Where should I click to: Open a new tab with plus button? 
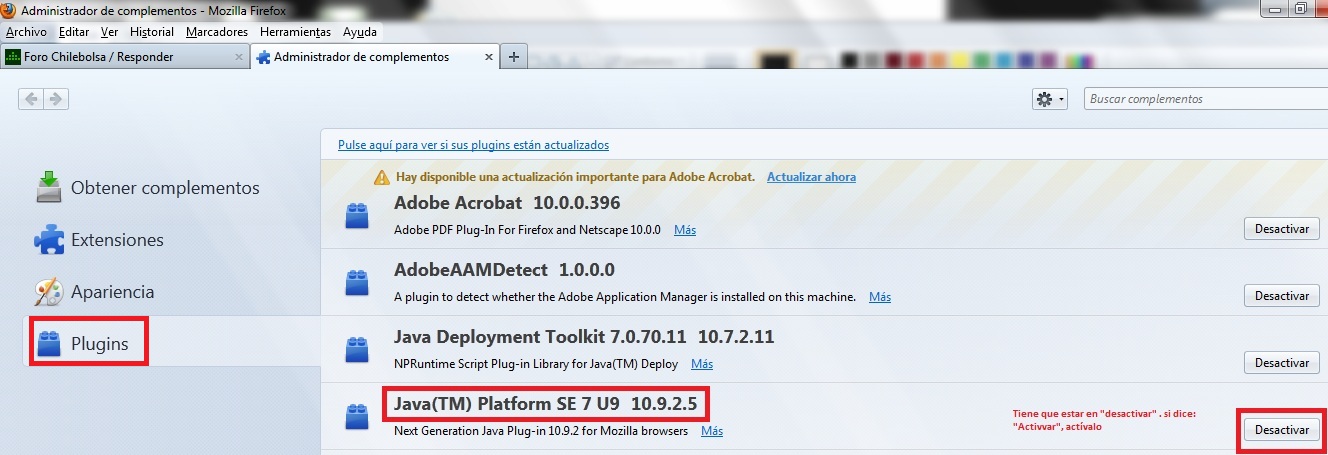513,57
